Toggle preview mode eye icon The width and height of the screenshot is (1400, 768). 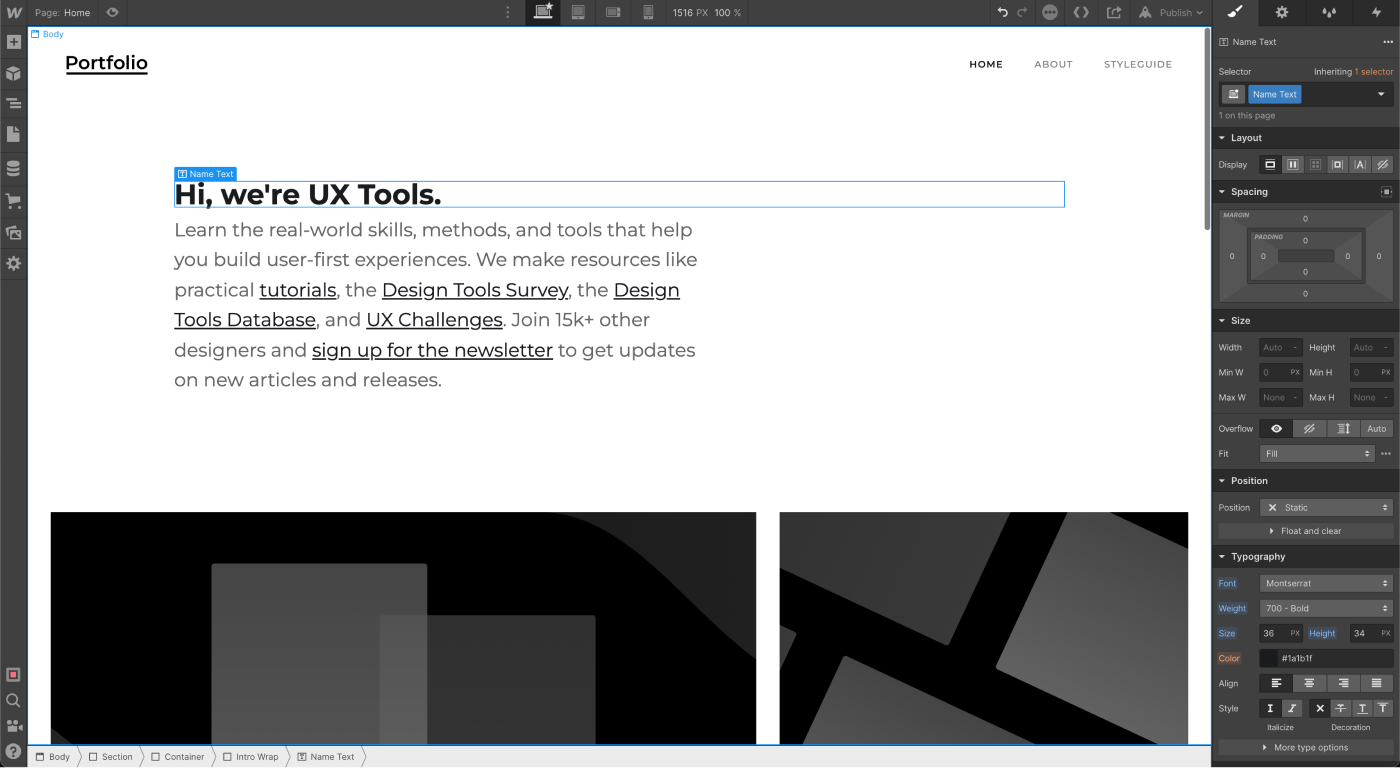pyautogui.click(x=112, y=13)
